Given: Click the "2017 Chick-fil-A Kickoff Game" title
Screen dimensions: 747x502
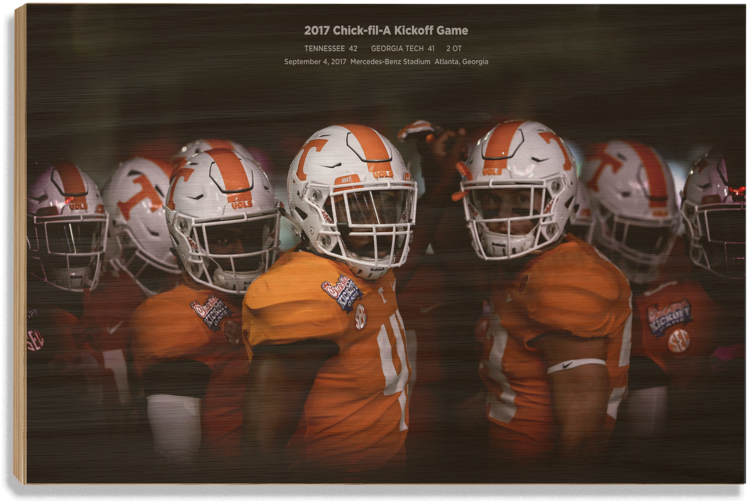Looking at the screenshot, I should coord(386,30).
